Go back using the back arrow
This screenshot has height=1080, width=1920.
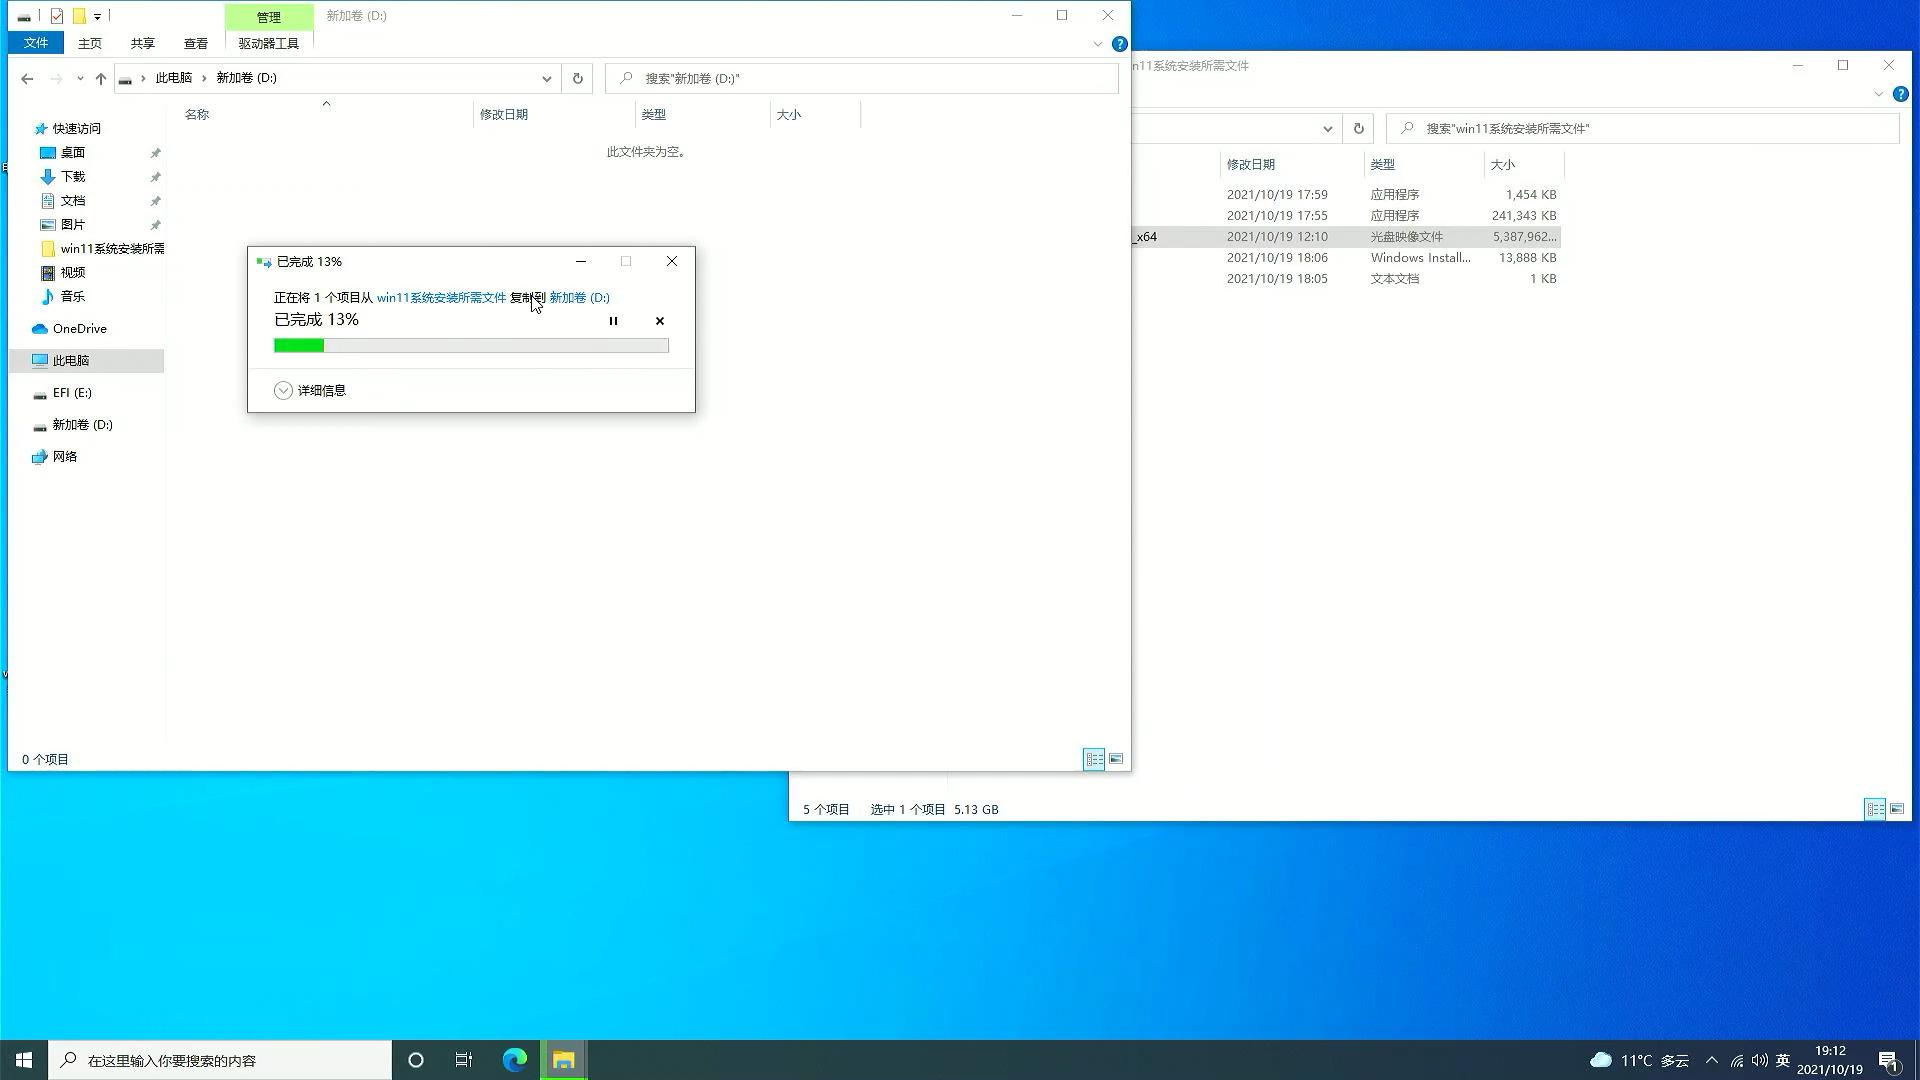tap(27, 78)
